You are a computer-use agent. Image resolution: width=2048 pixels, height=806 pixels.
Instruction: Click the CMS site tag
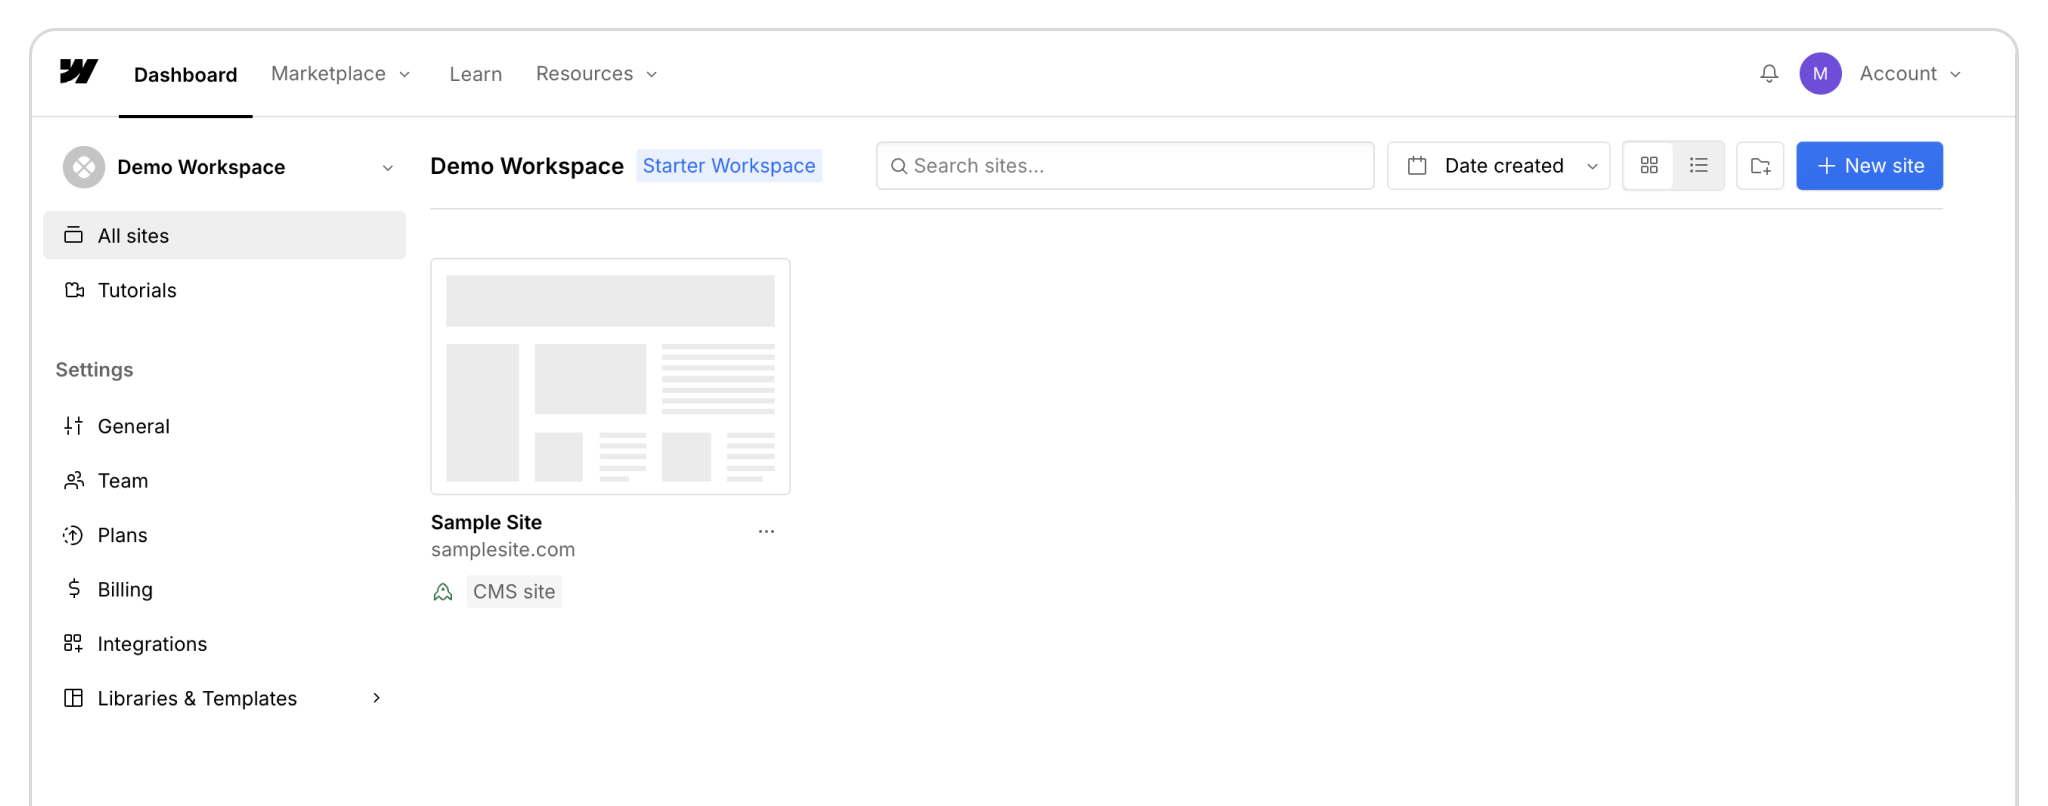point(514,592)
